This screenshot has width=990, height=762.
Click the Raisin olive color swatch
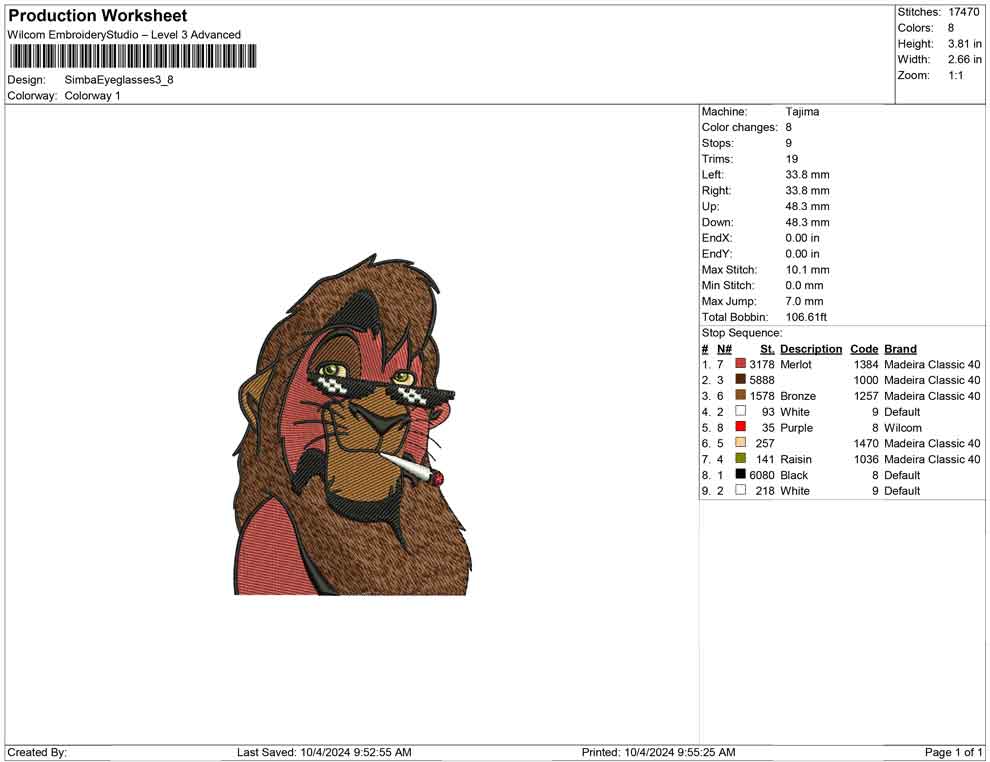(741, 458)
